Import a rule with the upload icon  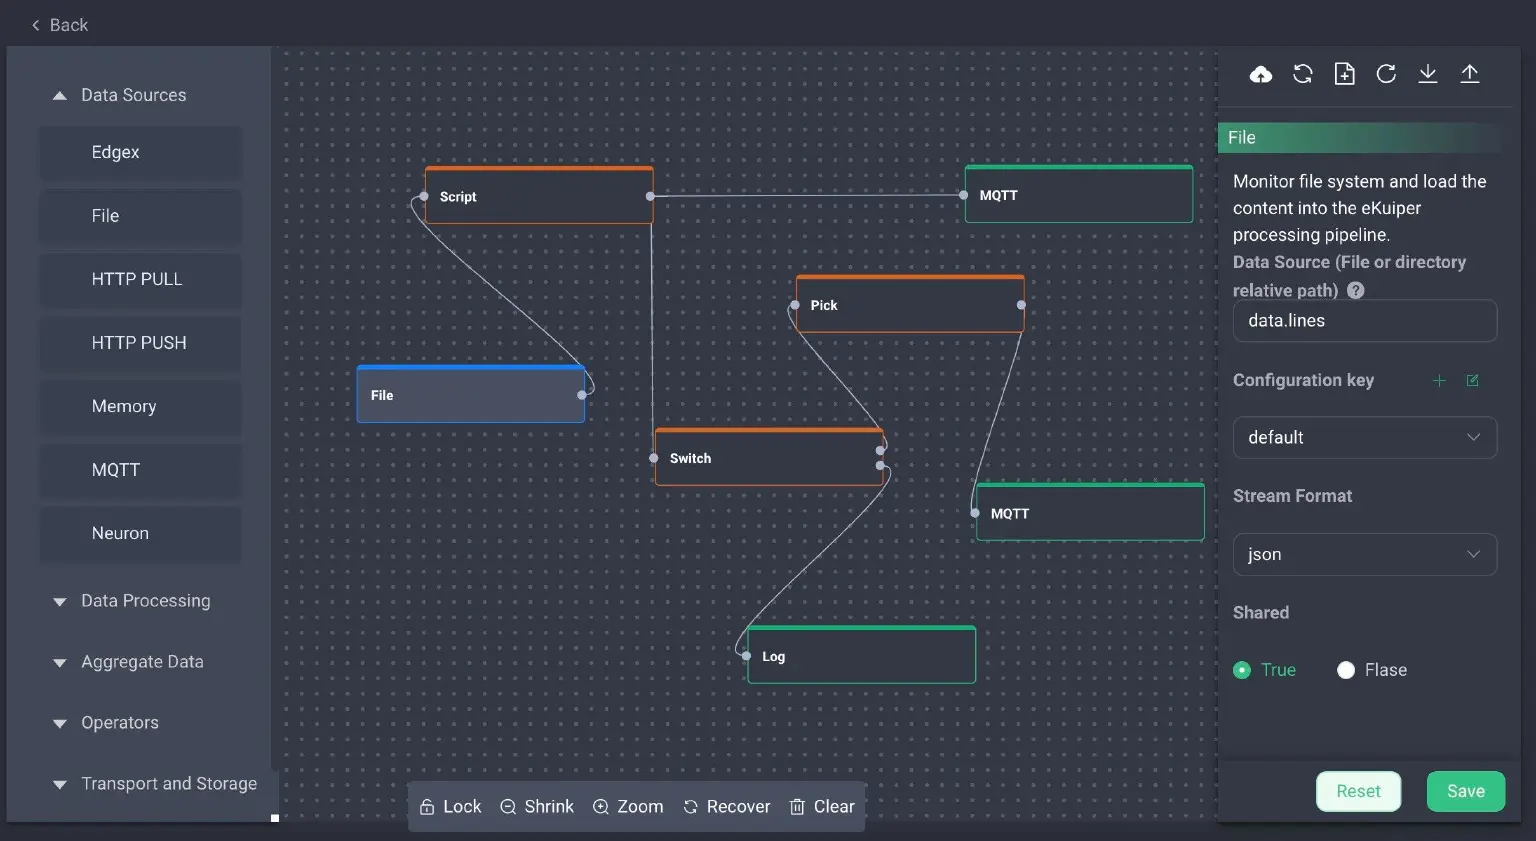click(x=1470, y=74)
